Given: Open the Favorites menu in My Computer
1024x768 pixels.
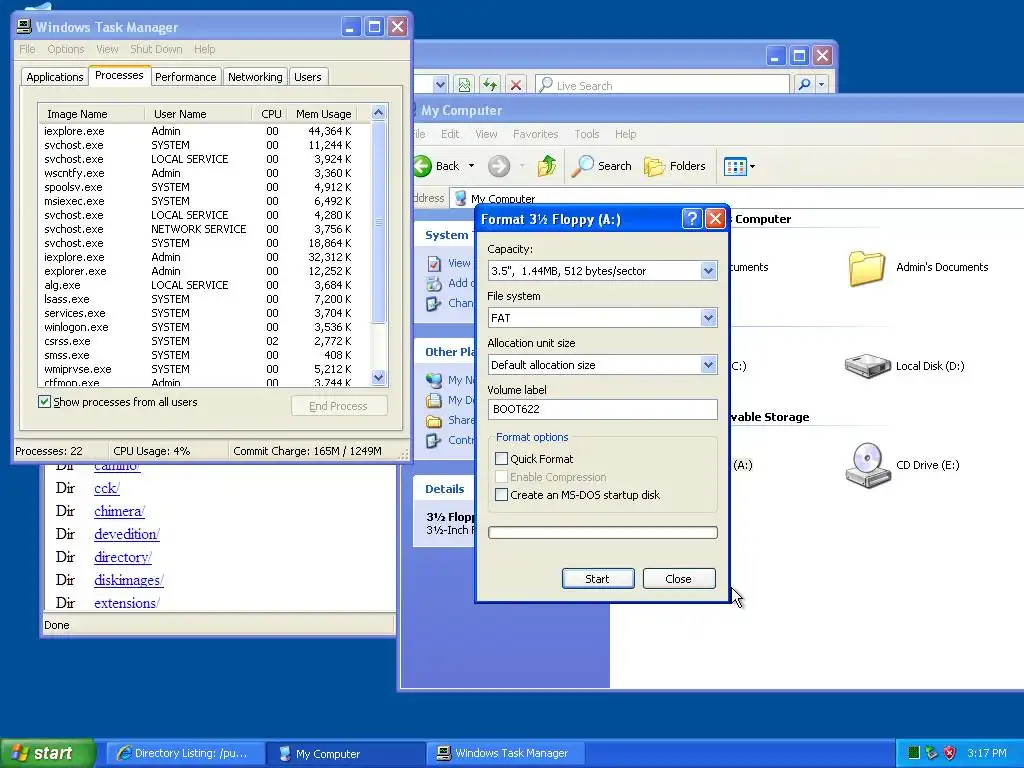Looking at the screenshot, I should pyautogui.click(x=536, y=134).
